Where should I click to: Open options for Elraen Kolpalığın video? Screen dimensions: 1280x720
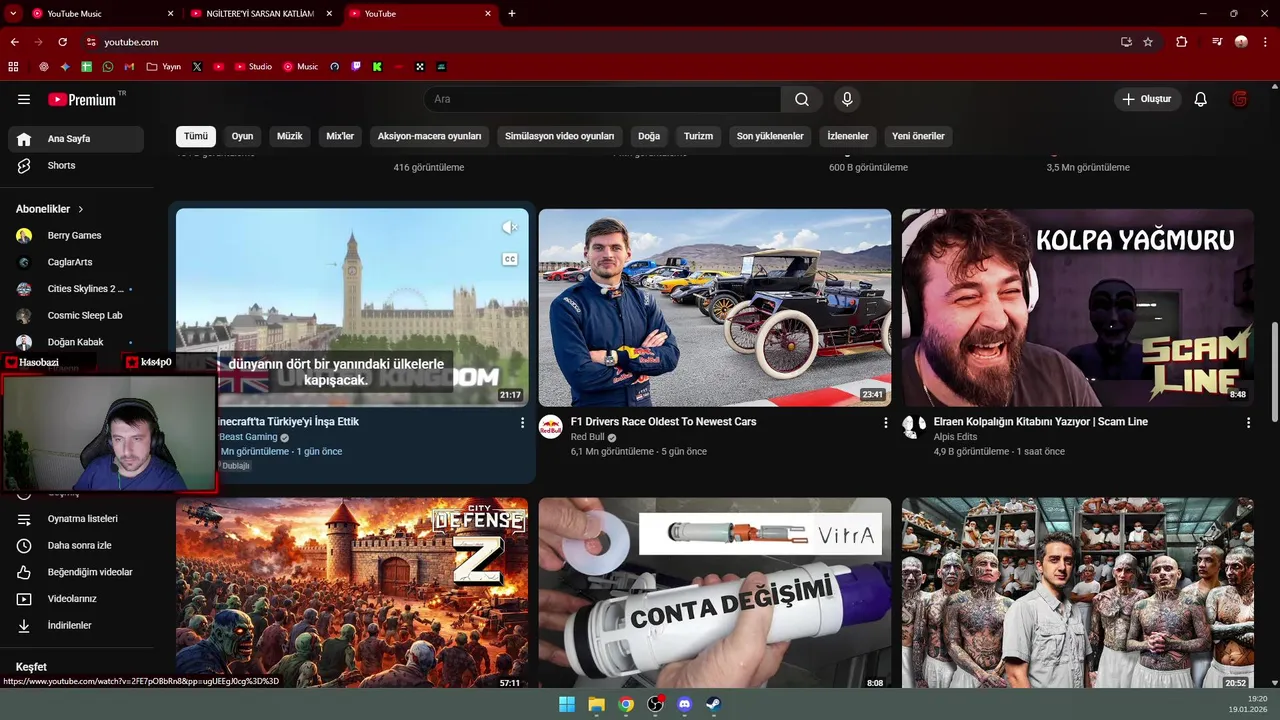[x=1248, y=423]
